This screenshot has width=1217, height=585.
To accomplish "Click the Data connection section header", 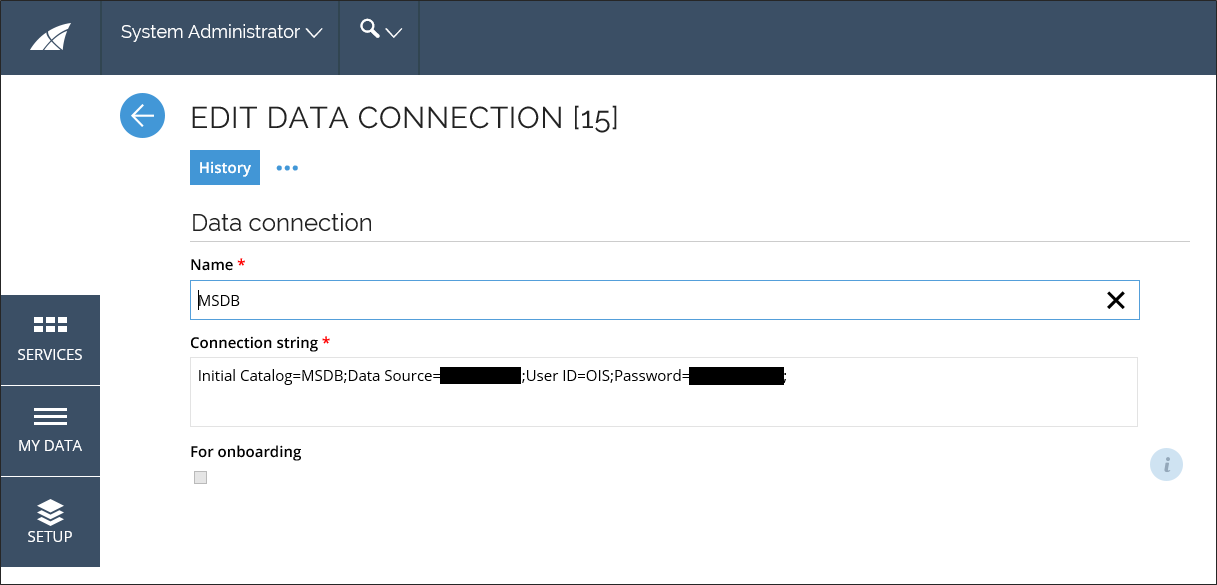I will pos(281,222).
